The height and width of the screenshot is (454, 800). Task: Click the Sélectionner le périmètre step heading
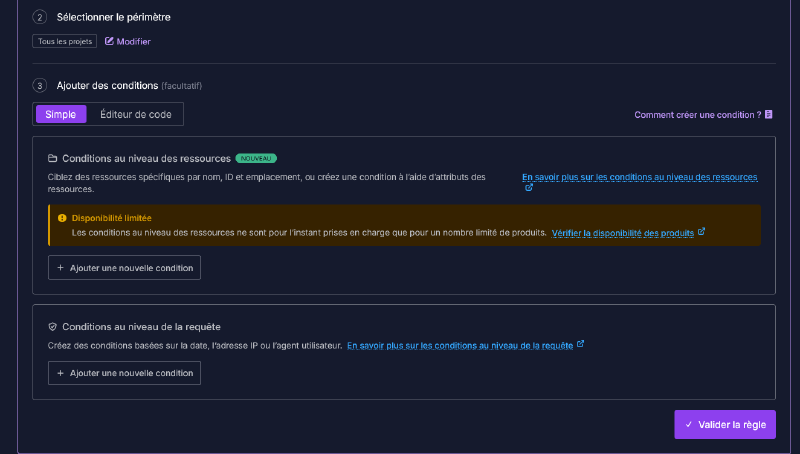point(113,17)
